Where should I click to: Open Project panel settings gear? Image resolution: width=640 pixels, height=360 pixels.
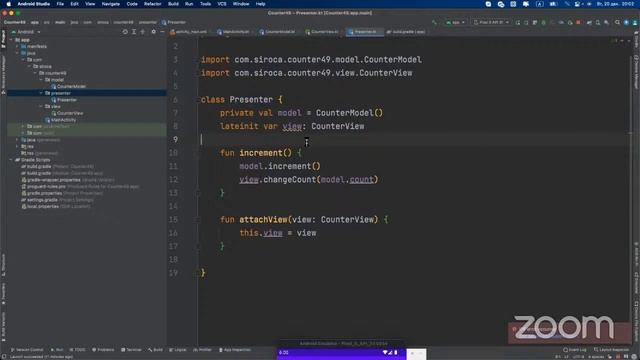[153, 32]
